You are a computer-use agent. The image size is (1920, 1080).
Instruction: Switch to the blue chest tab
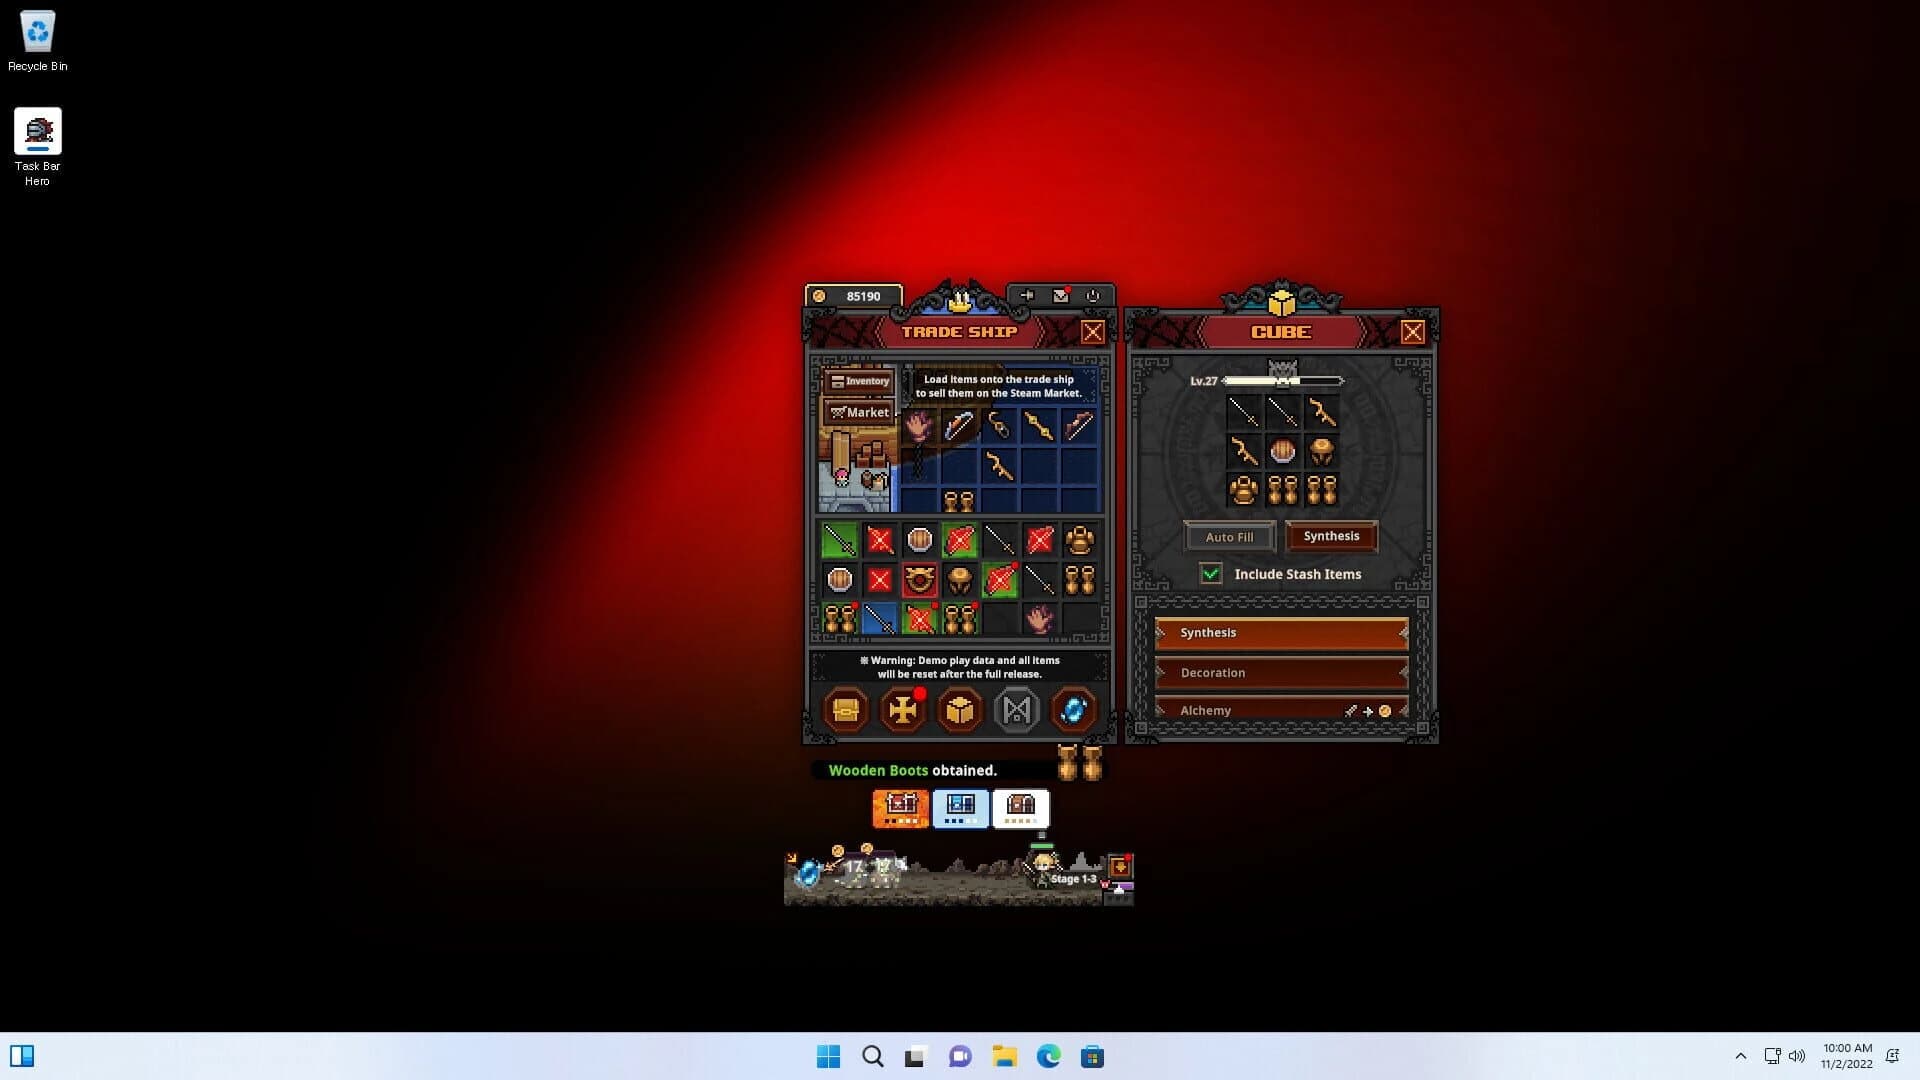coord(961,809)
